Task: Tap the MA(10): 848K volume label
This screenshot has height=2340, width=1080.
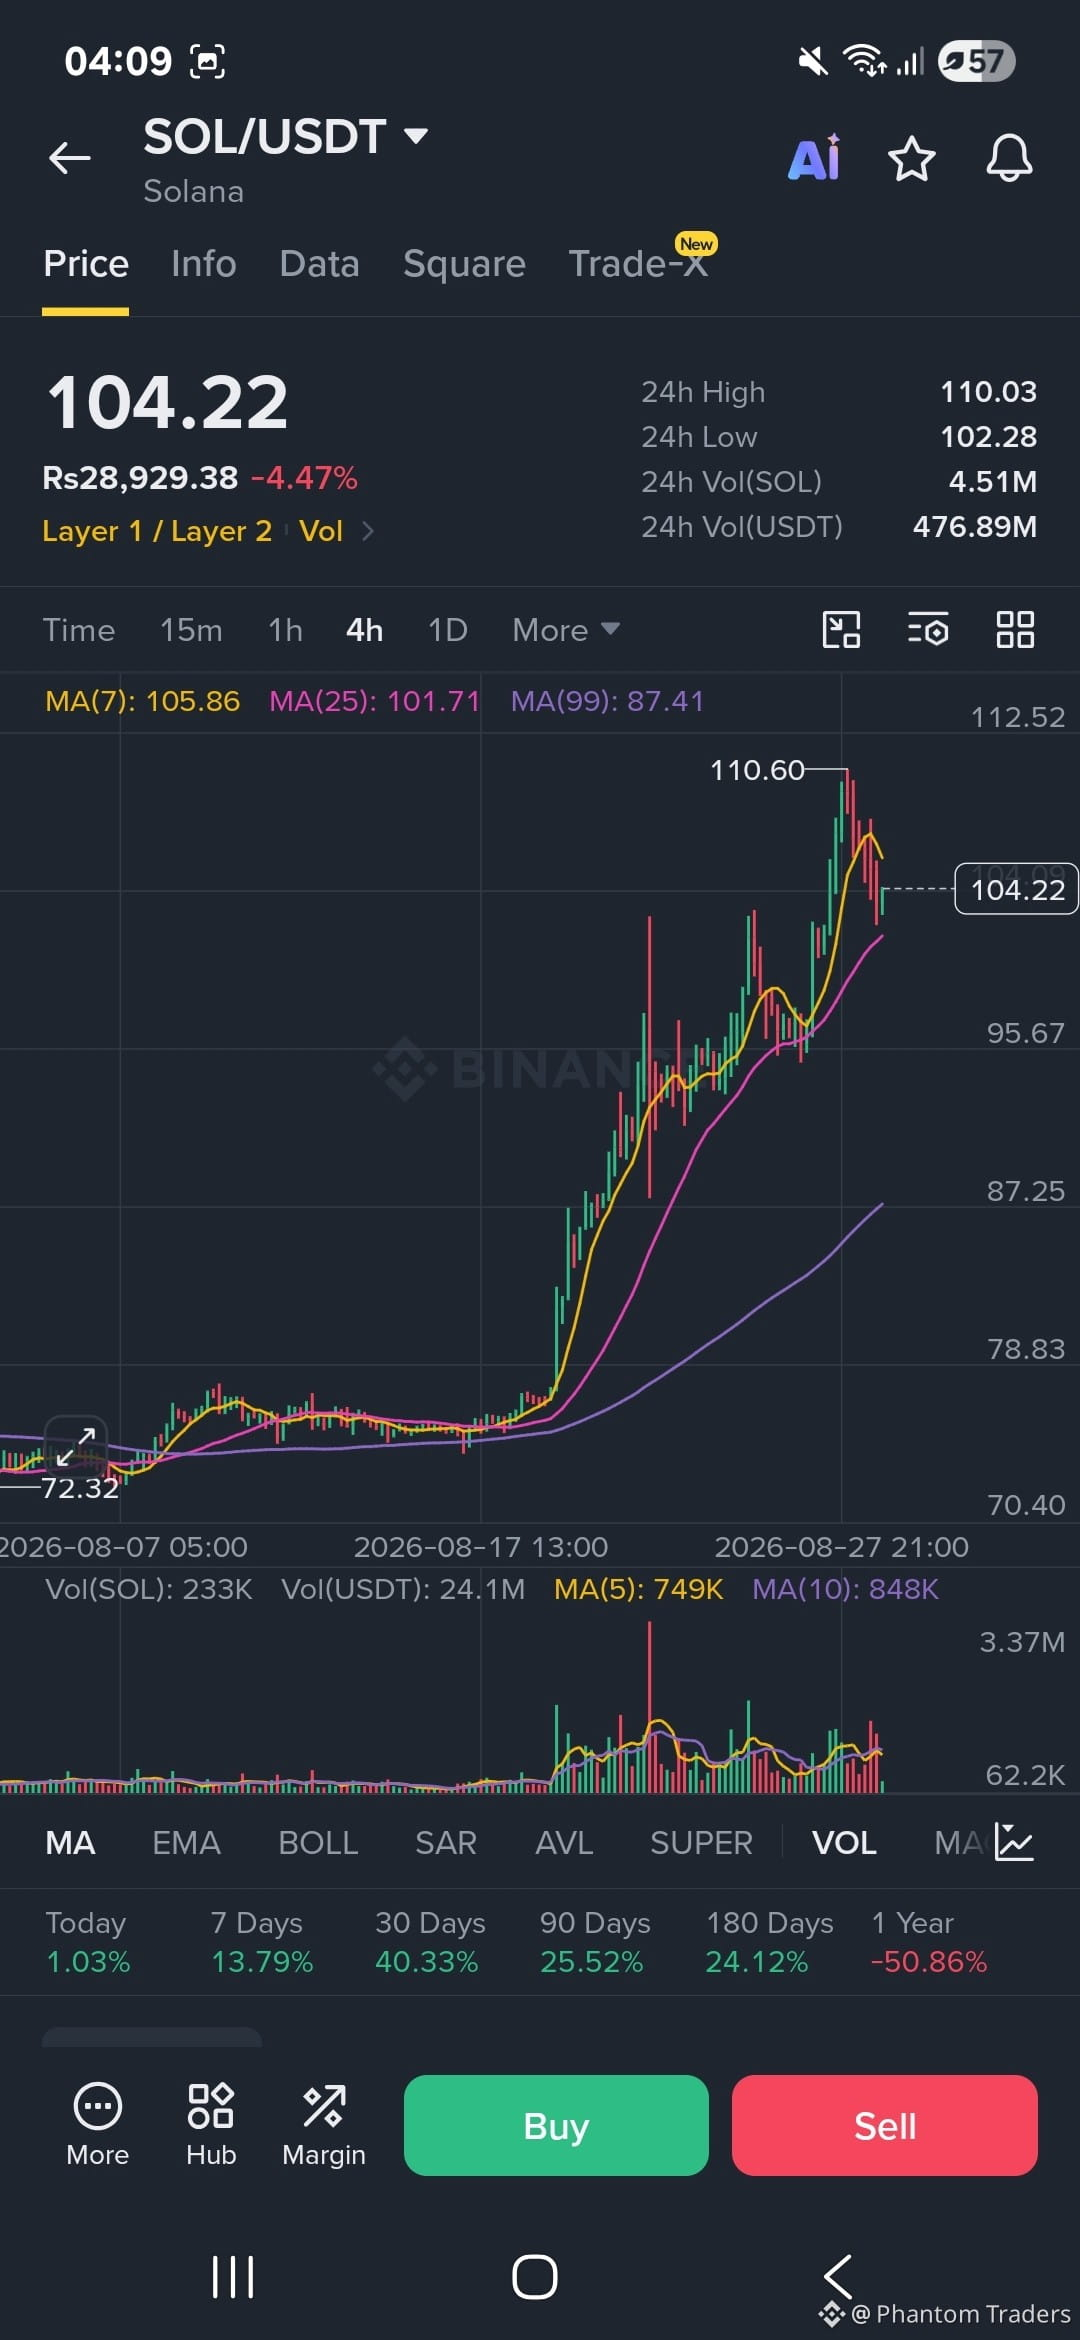Action: pos(845,1589)
